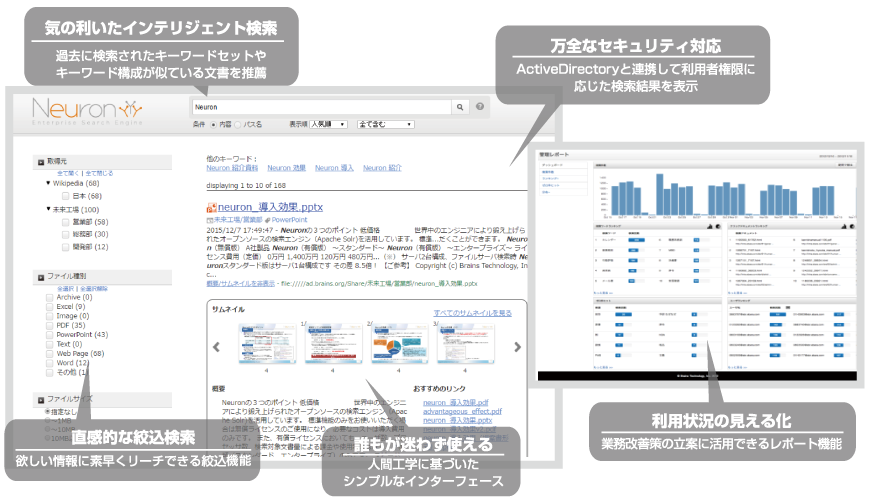Show next thumbnails with the right arrow
The image size is (870, 500).
click(517, 347)
